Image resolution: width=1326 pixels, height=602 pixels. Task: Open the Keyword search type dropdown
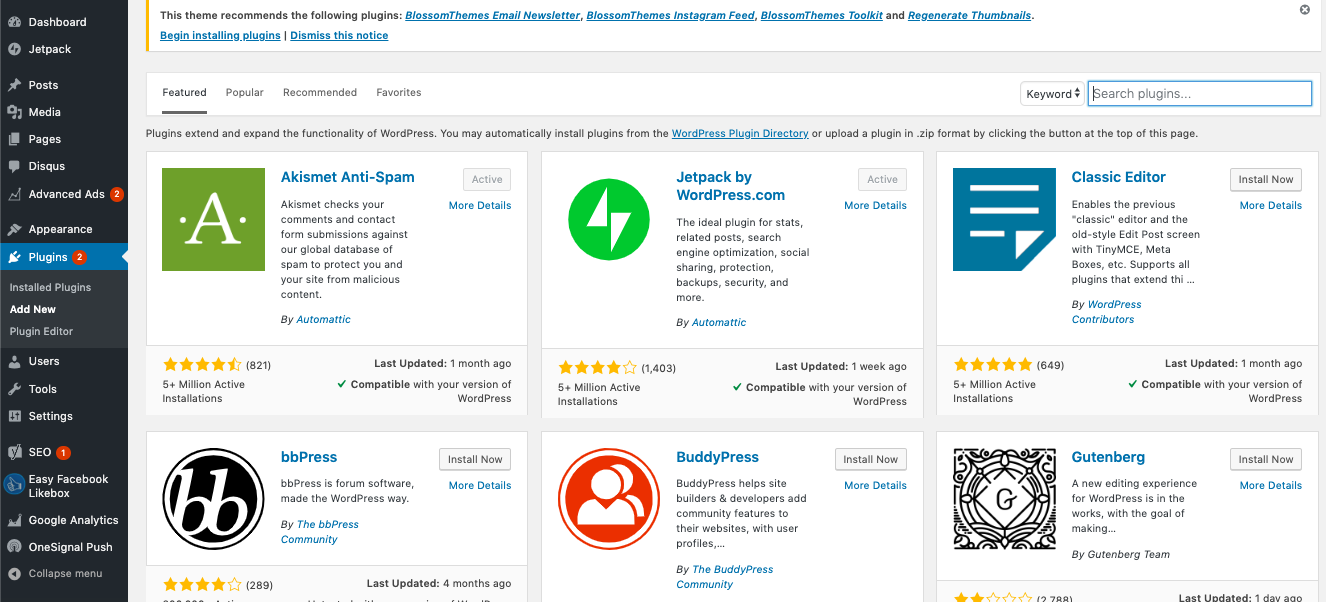(1052, 94)
